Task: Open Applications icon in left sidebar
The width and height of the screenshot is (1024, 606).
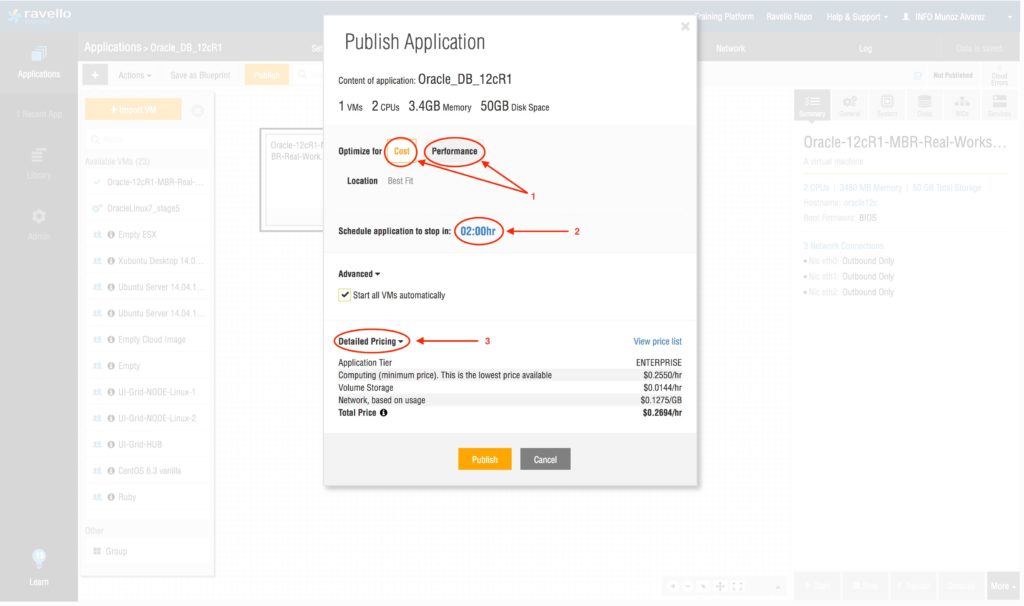Action: pos(38,61)
